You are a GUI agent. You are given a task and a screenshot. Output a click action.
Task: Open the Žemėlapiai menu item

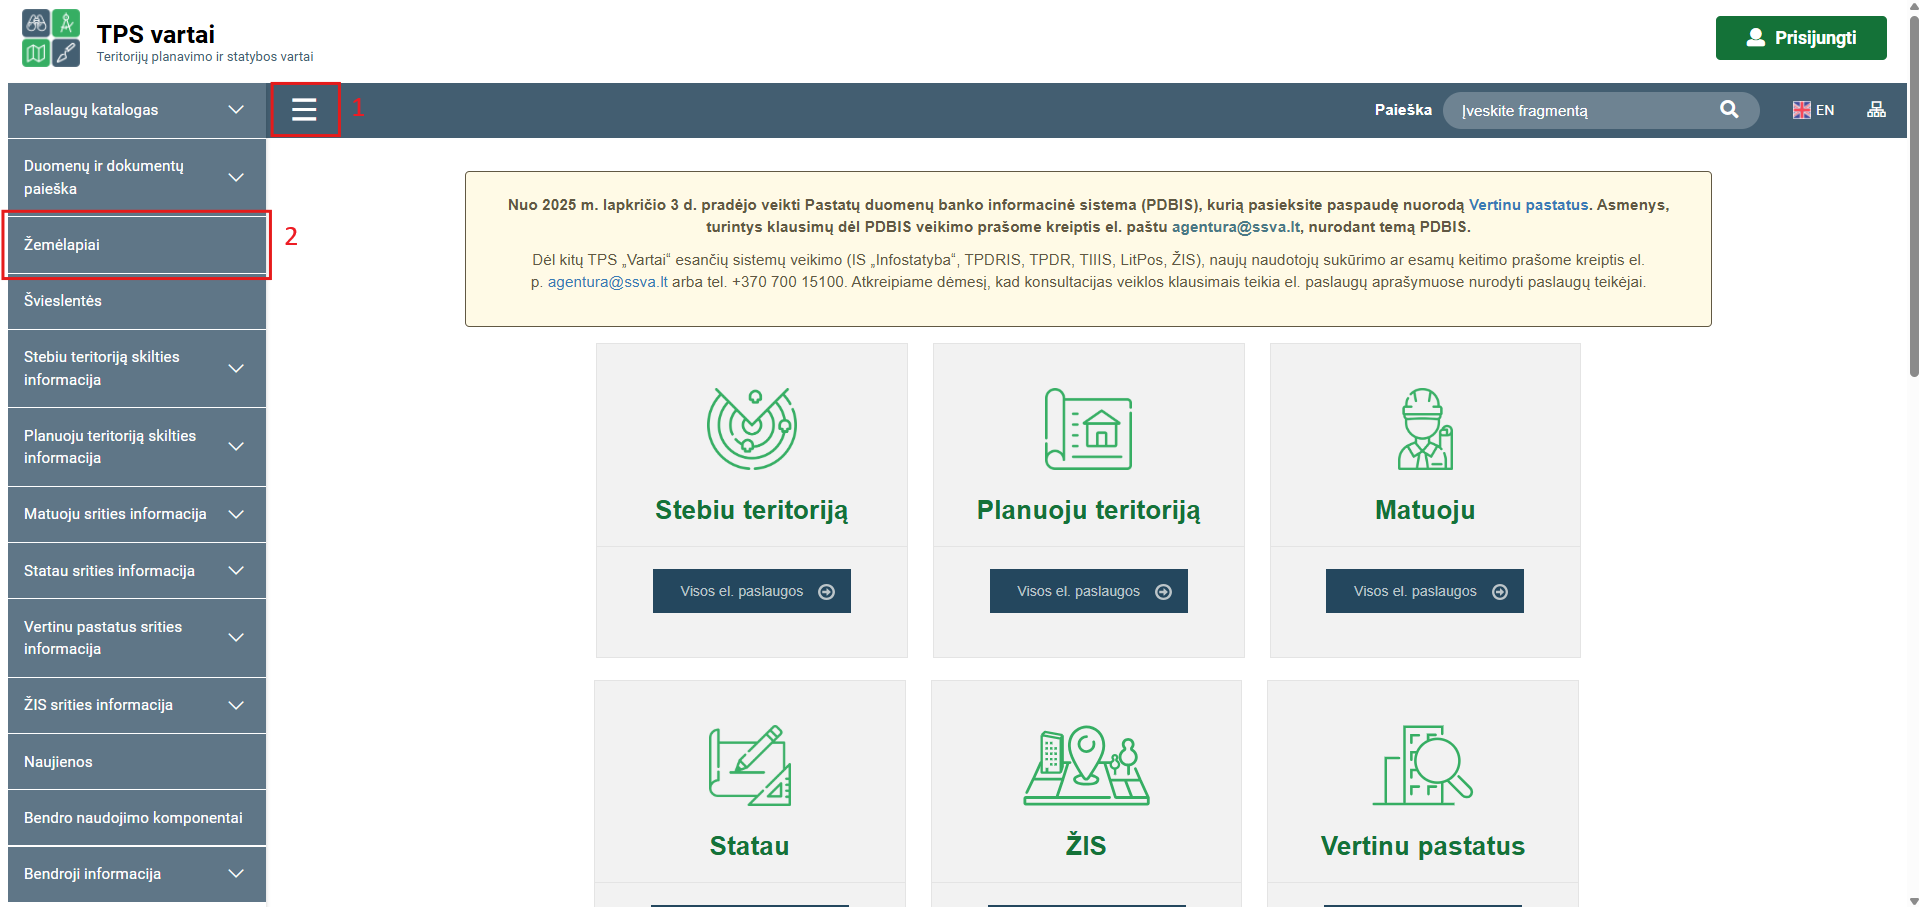62,245
